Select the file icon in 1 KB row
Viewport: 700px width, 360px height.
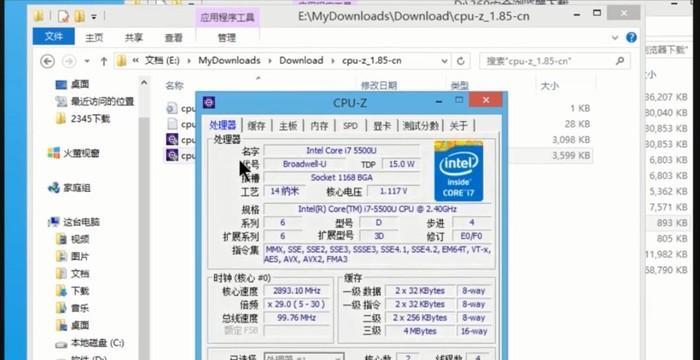point(172,108)
